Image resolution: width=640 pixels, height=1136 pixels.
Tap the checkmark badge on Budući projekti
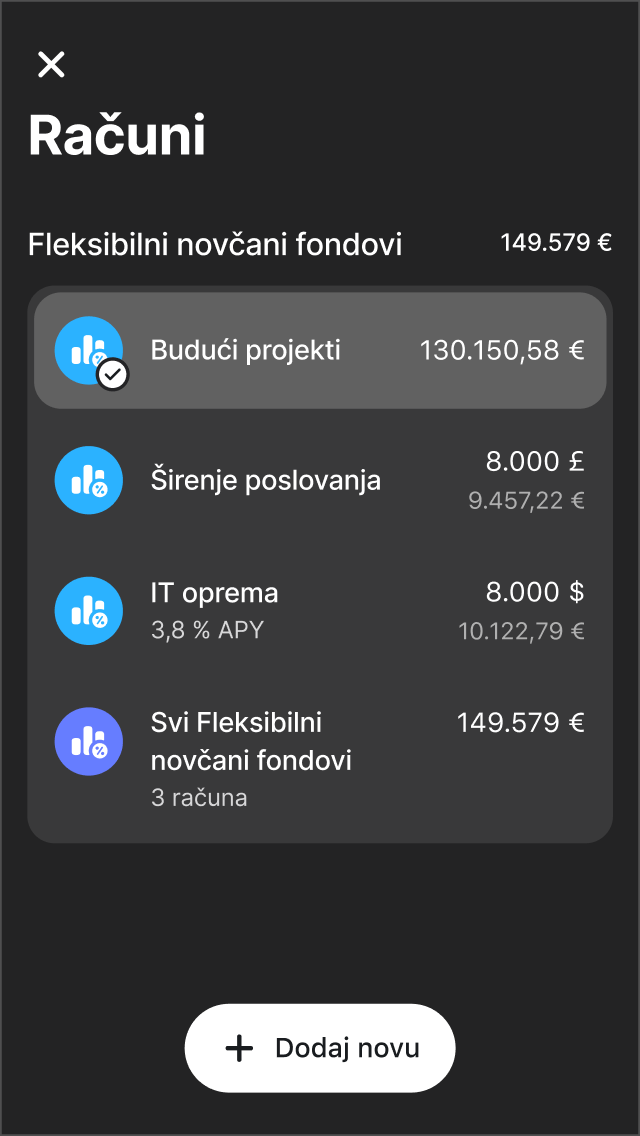point(112,372)
